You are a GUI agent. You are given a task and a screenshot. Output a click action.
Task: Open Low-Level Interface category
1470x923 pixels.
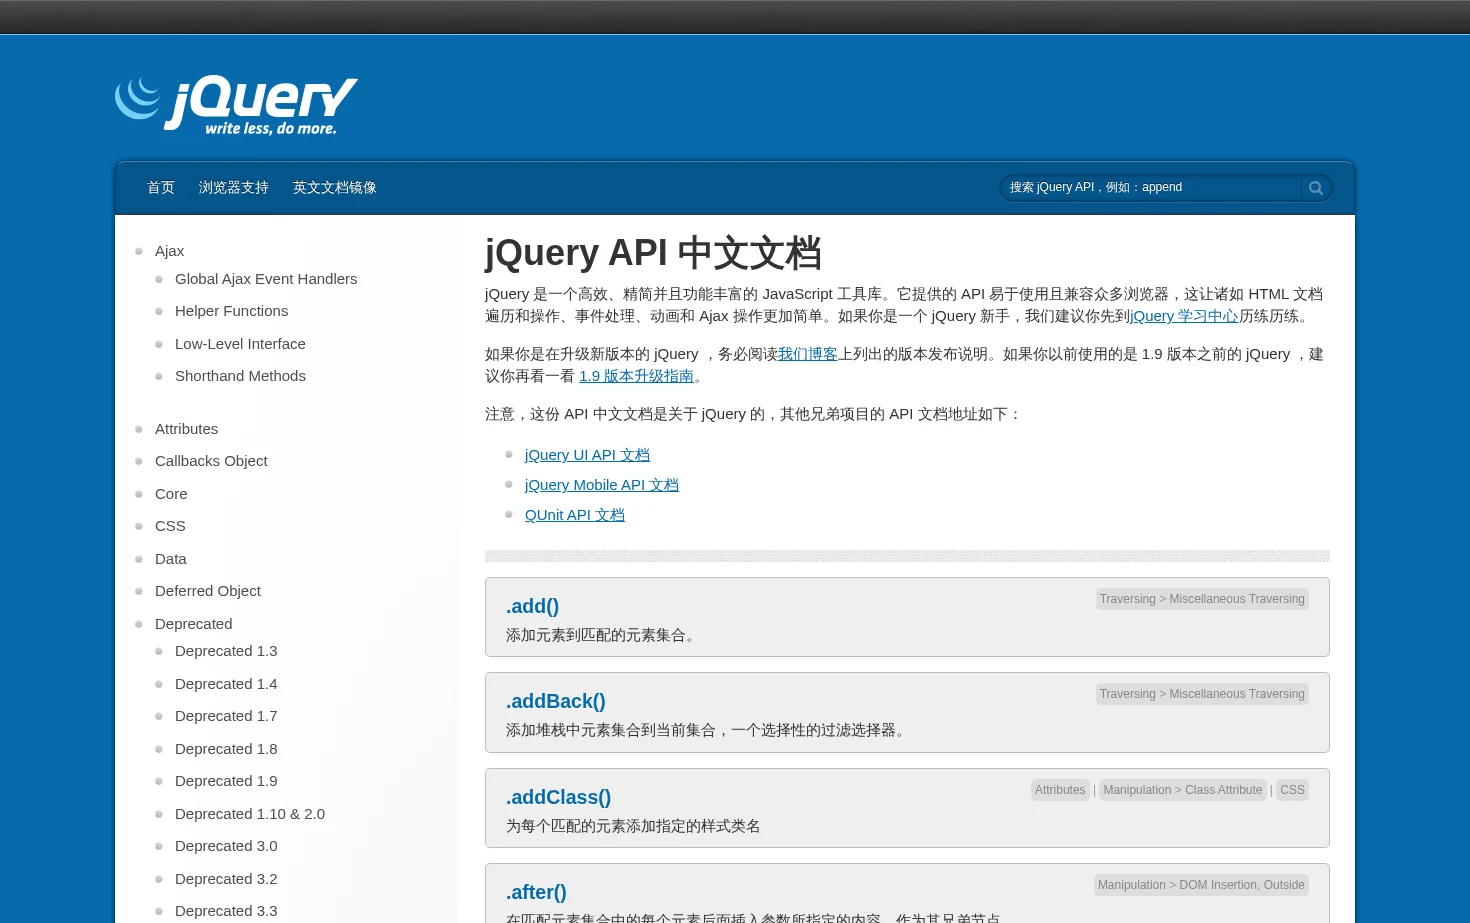coord(240,344)
